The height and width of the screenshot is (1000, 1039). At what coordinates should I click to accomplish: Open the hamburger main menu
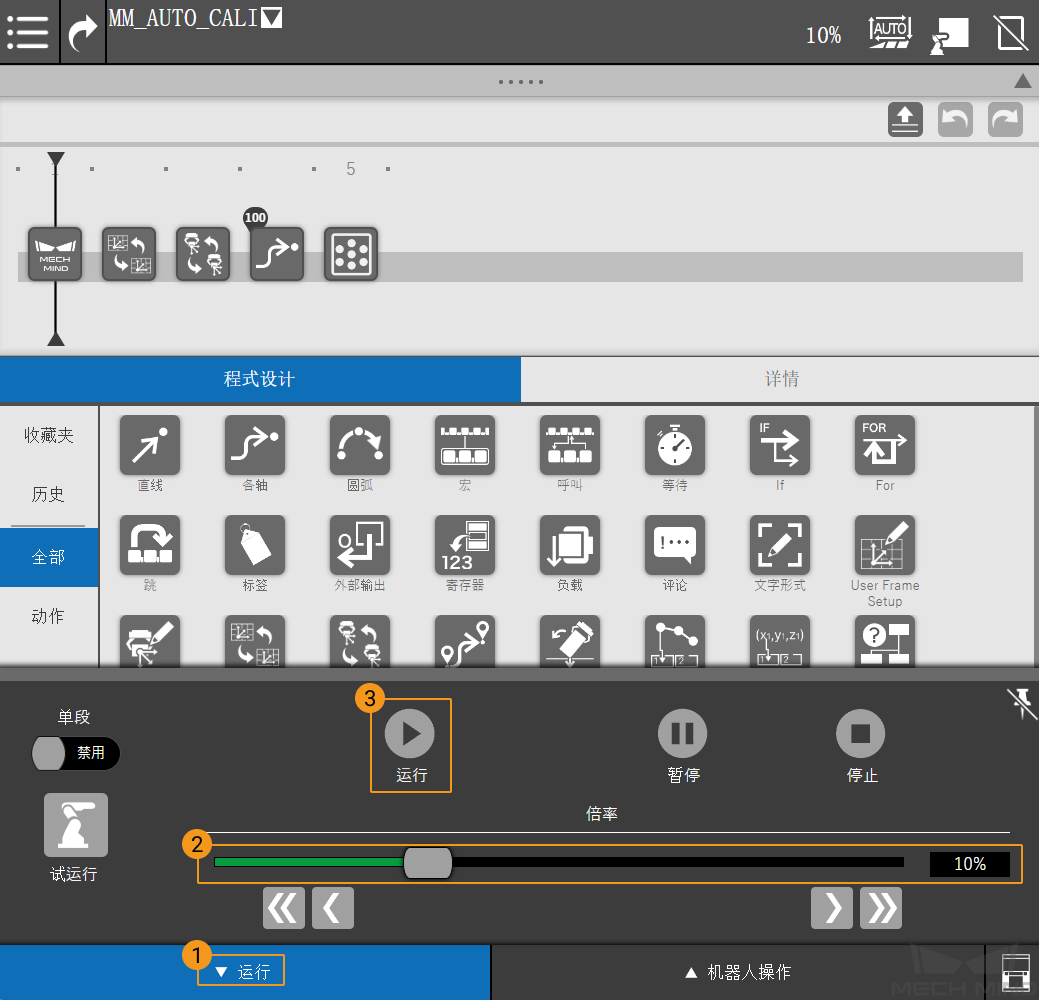[28, 32]
